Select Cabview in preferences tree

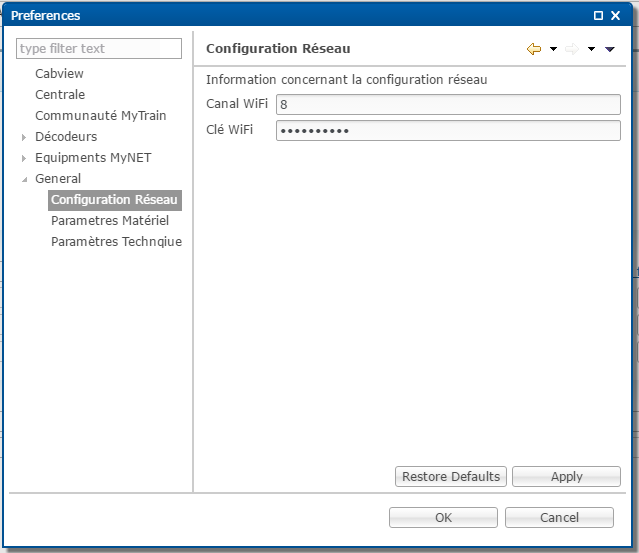tap(59, 74)
